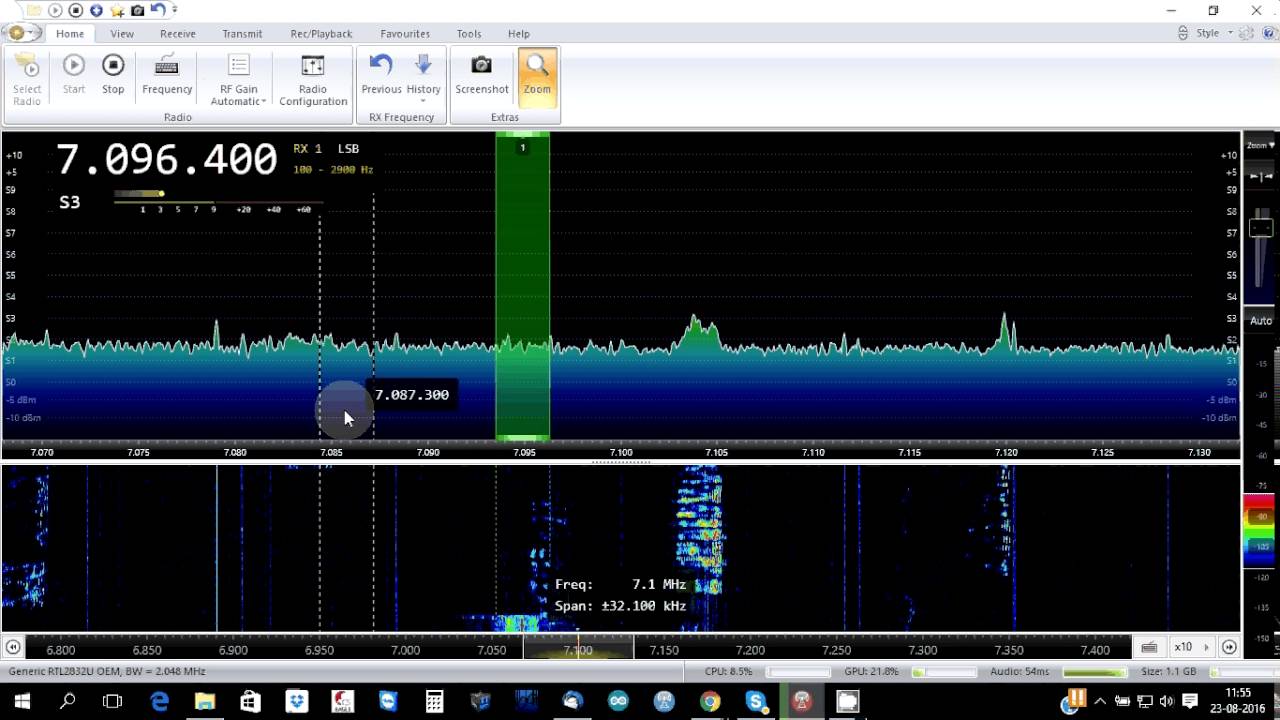Click the volume icon in system tray
Screen dimensions: 1280x720
(x=1166, y=702)
